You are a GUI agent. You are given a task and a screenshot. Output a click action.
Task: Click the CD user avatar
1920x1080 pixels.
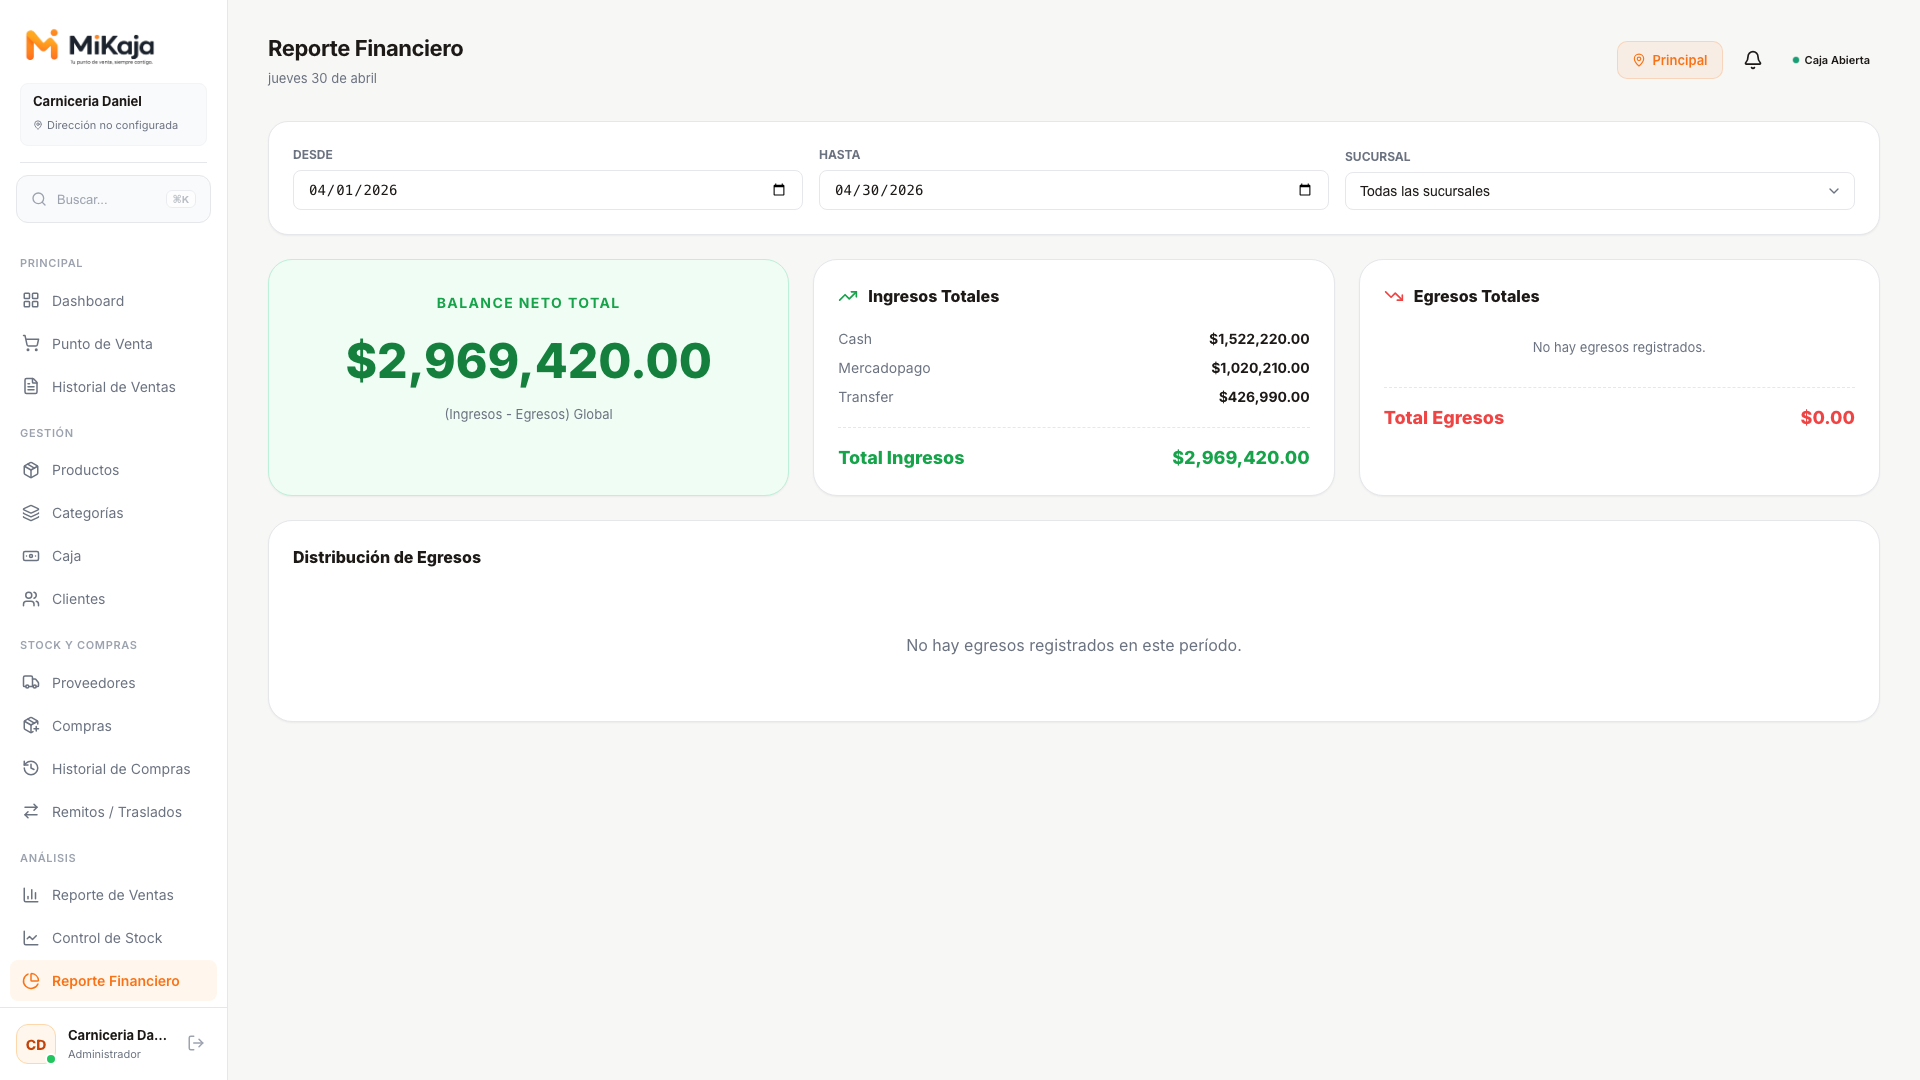click(x=36, y=1044)
